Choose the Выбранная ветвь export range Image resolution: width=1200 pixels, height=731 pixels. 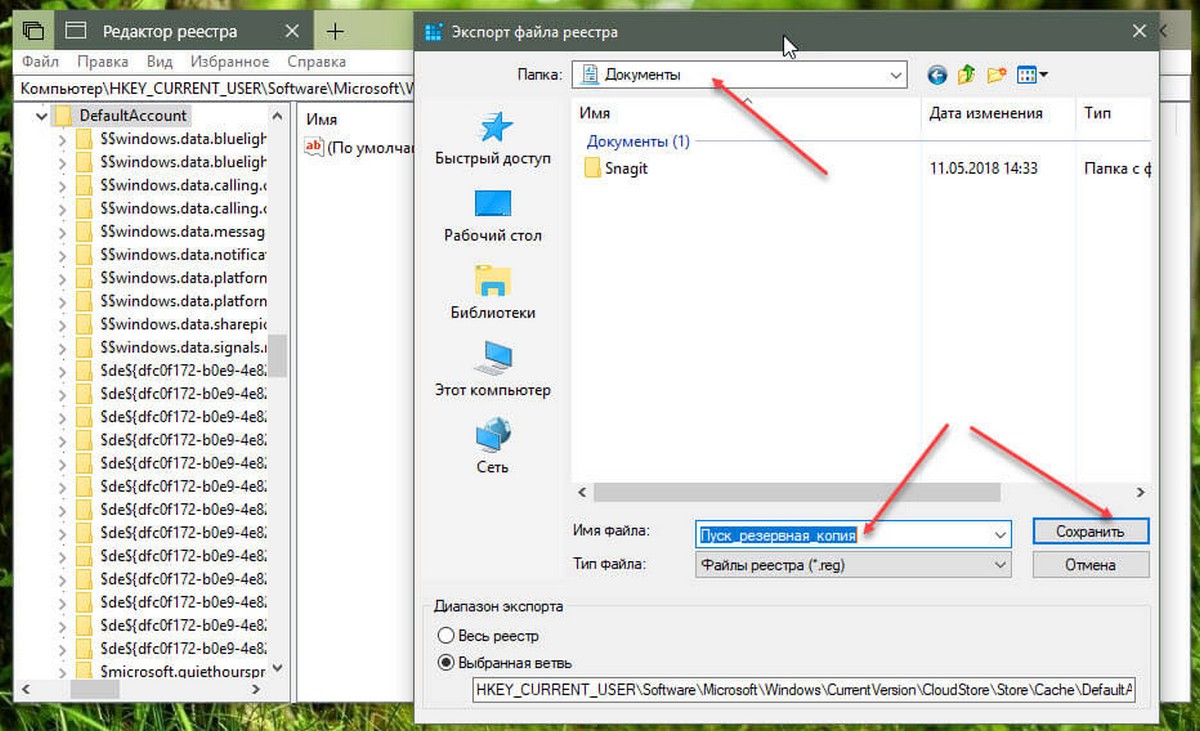pos(445,662)
